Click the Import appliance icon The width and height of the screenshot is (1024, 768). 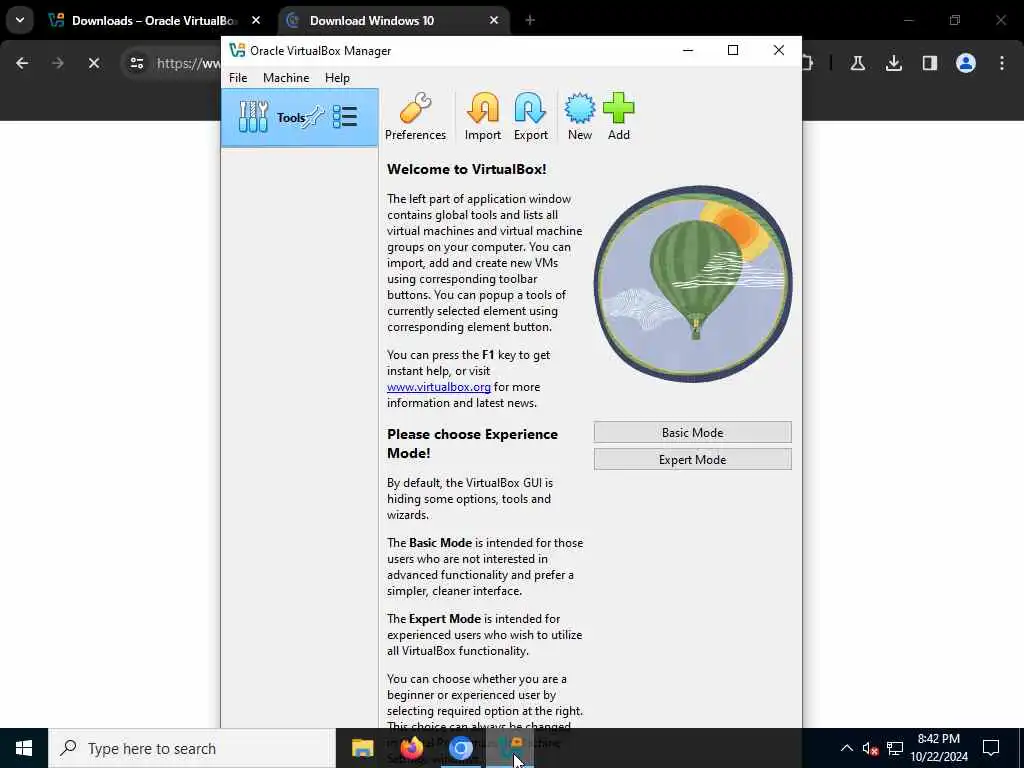pyautogui.click(x=483, y=117)
